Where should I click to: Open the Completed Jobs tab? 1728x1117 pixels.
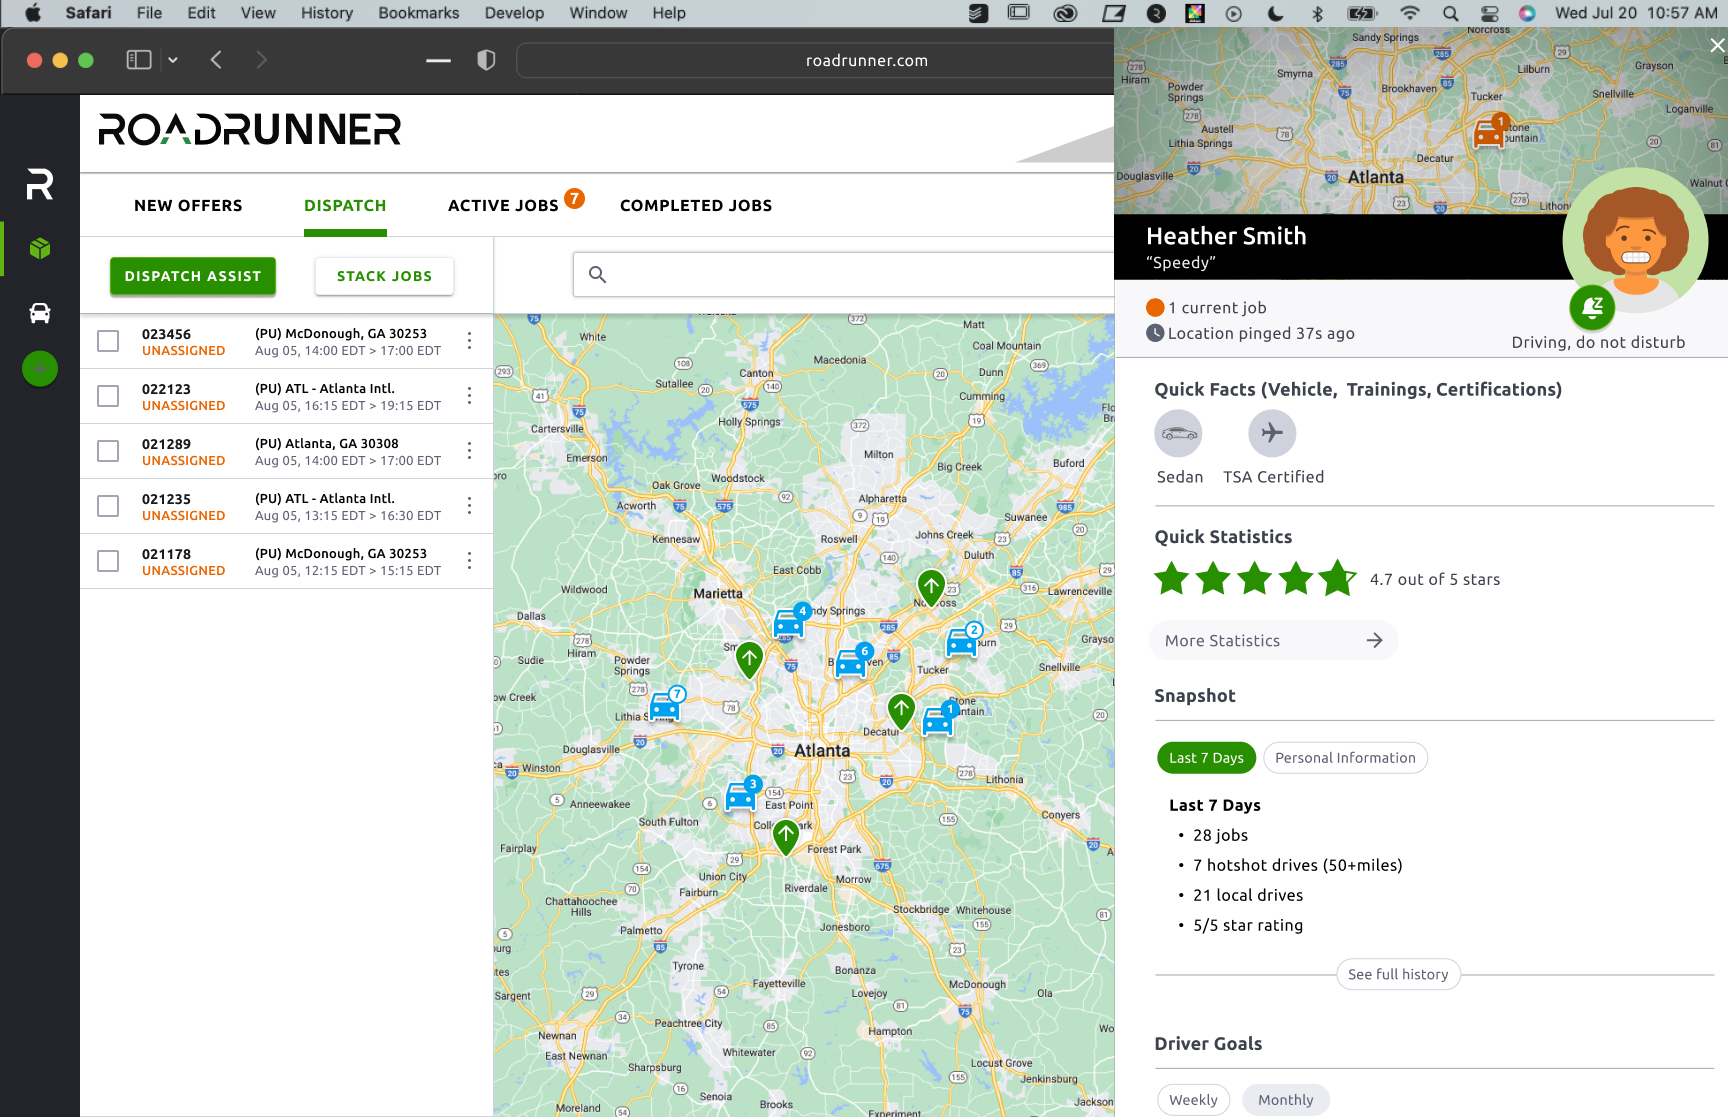point(696,205)
